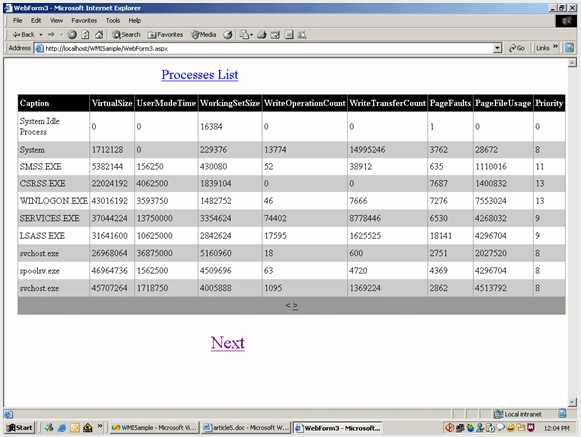Click the purple shield system tray icon
Image resolution: width=581 pixels, height=437 pixels.
[531, 428]
